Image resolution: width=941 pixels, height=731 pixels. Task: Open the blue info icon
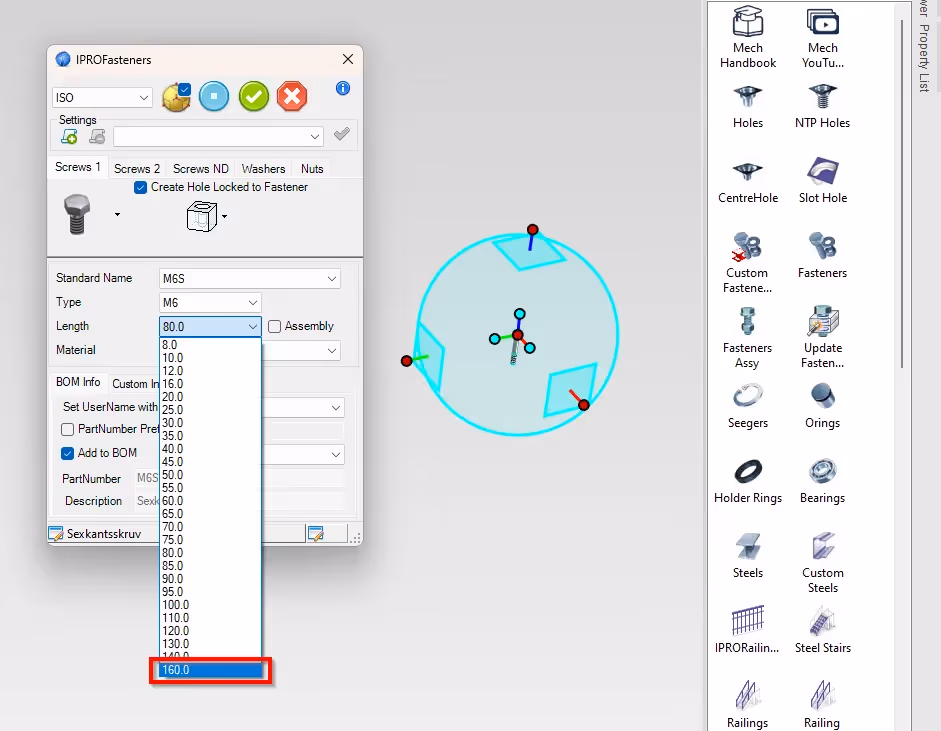point(343,88)
